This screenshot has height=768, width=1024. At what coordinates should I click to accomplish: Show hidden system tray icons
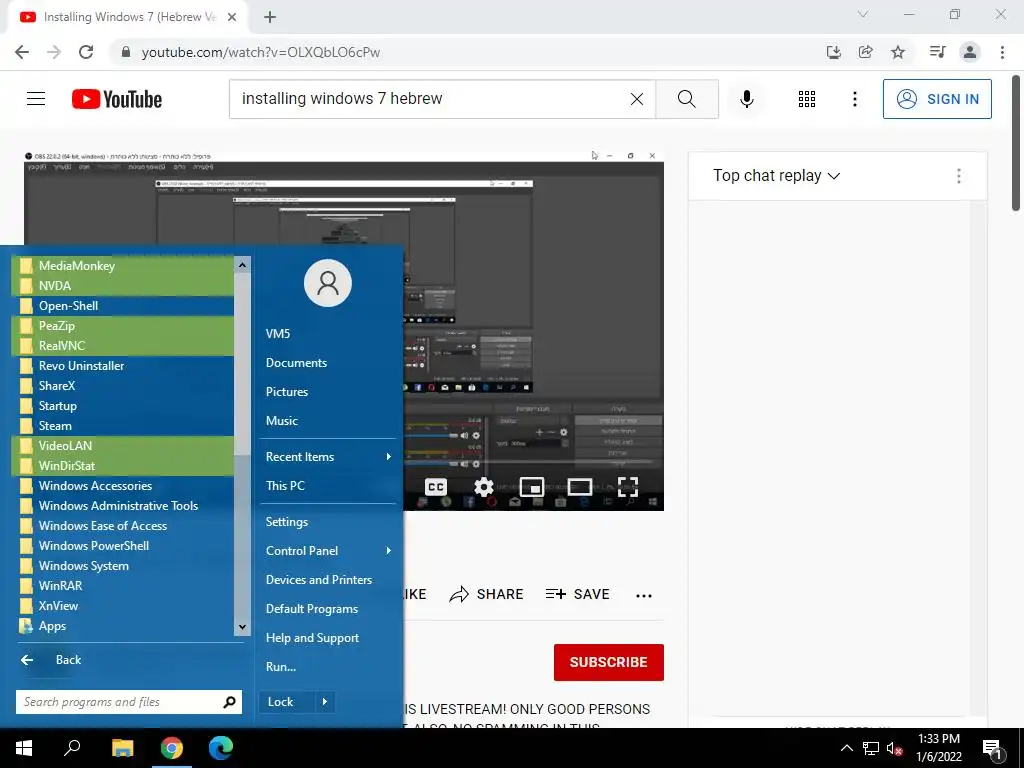pyautogui.click(x=846, y=748)
